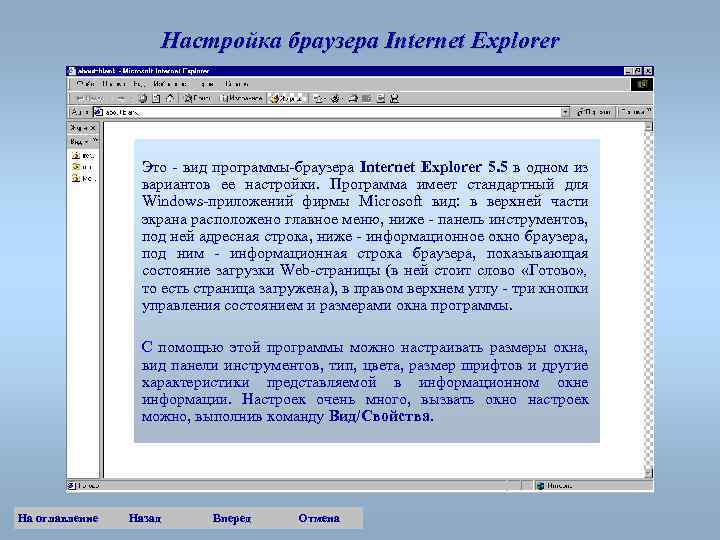This screenshot has height=540, width=720.
Task: Click the Ссылки (Links) bar label
Action: click(632, 112)
